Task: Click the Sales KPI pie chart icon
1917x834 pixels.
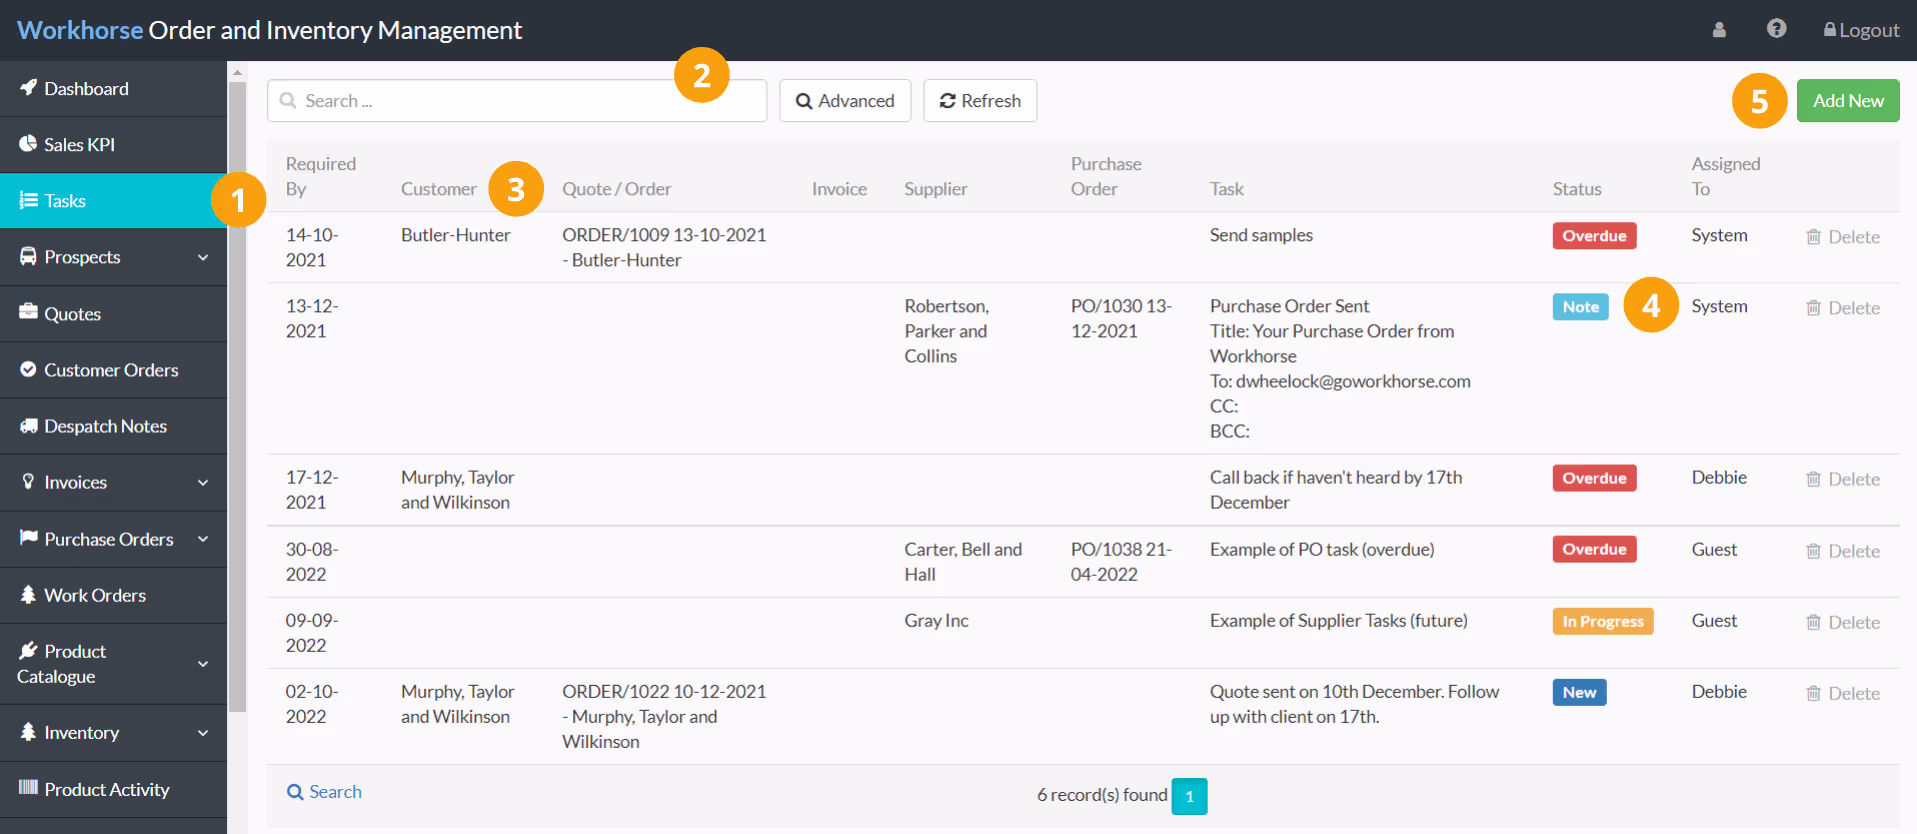Action: click(x=28, y=144)
